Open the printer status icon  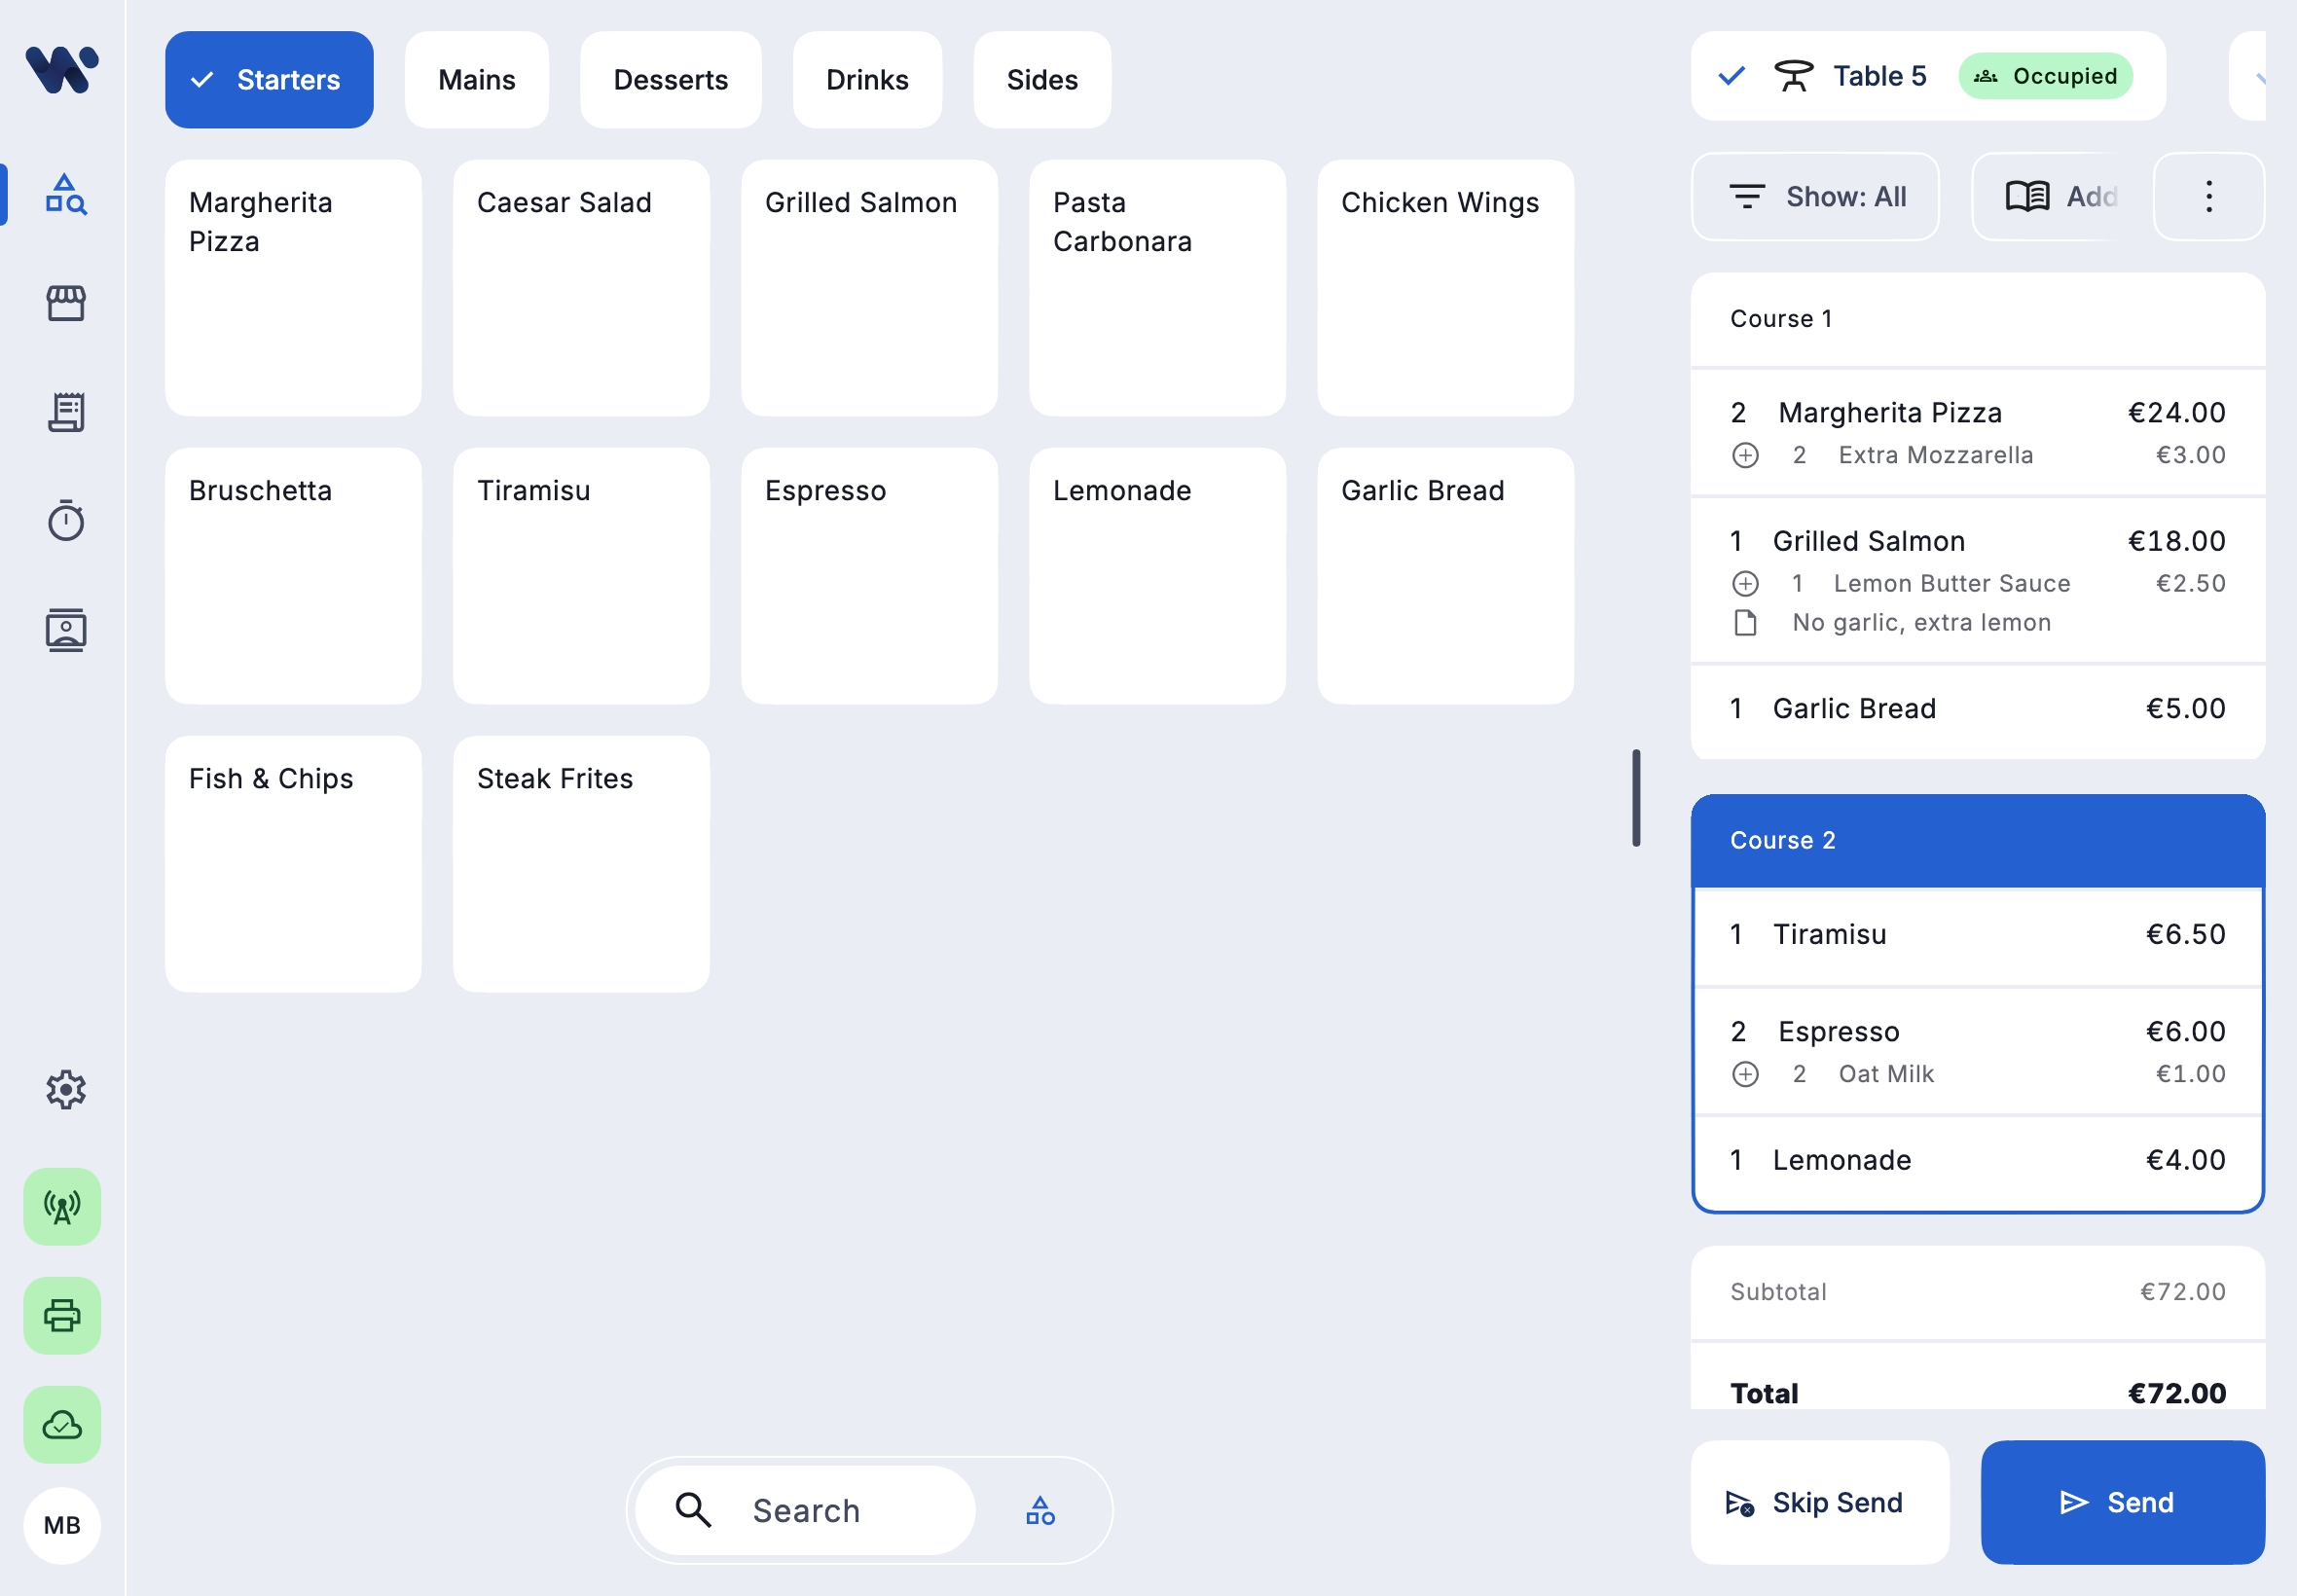point(61,1315)
